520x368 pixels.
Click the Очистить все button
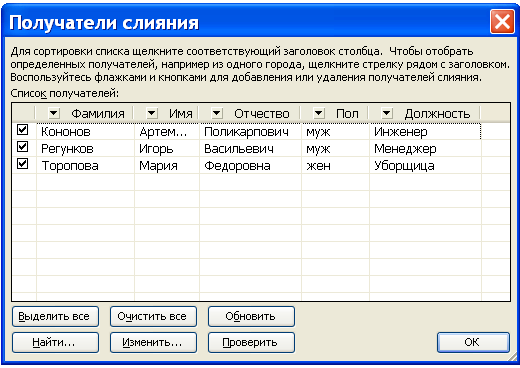click(x=153, y=316)
